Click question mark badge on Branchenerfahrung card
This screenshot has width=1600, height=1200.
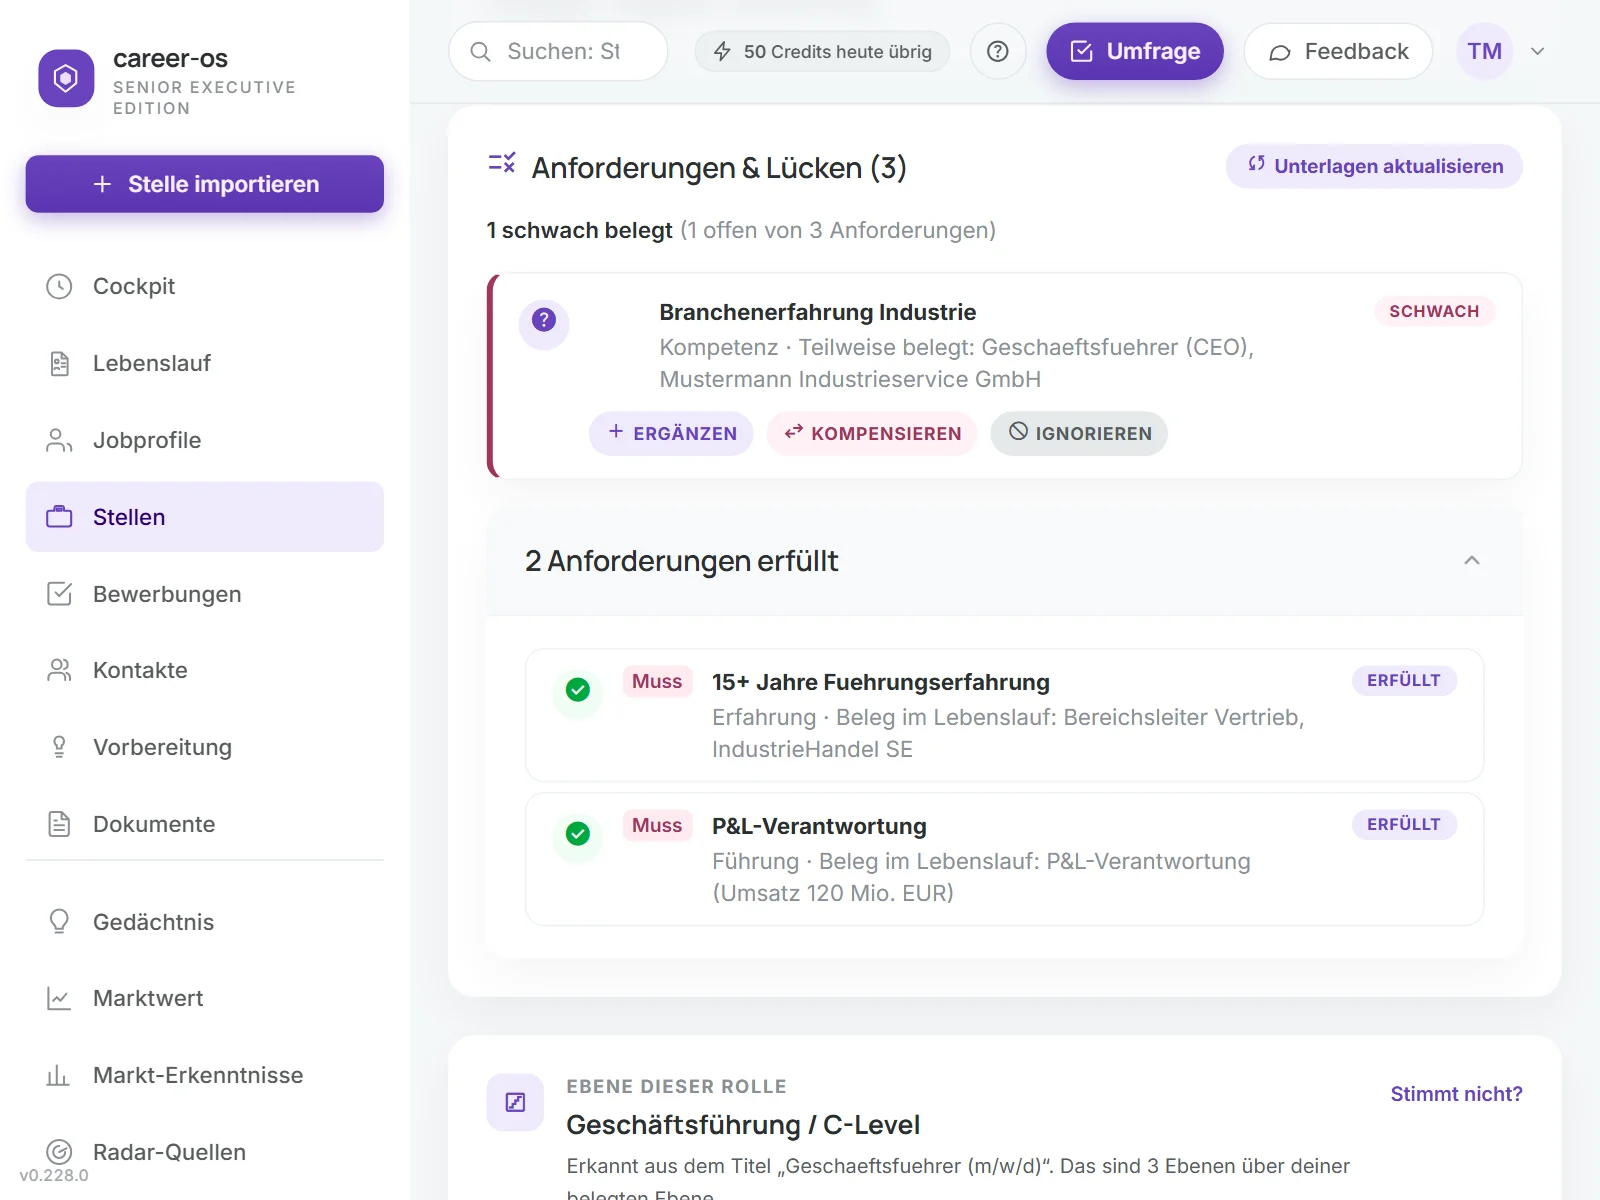pyautogui.click(x=544, y=320)
